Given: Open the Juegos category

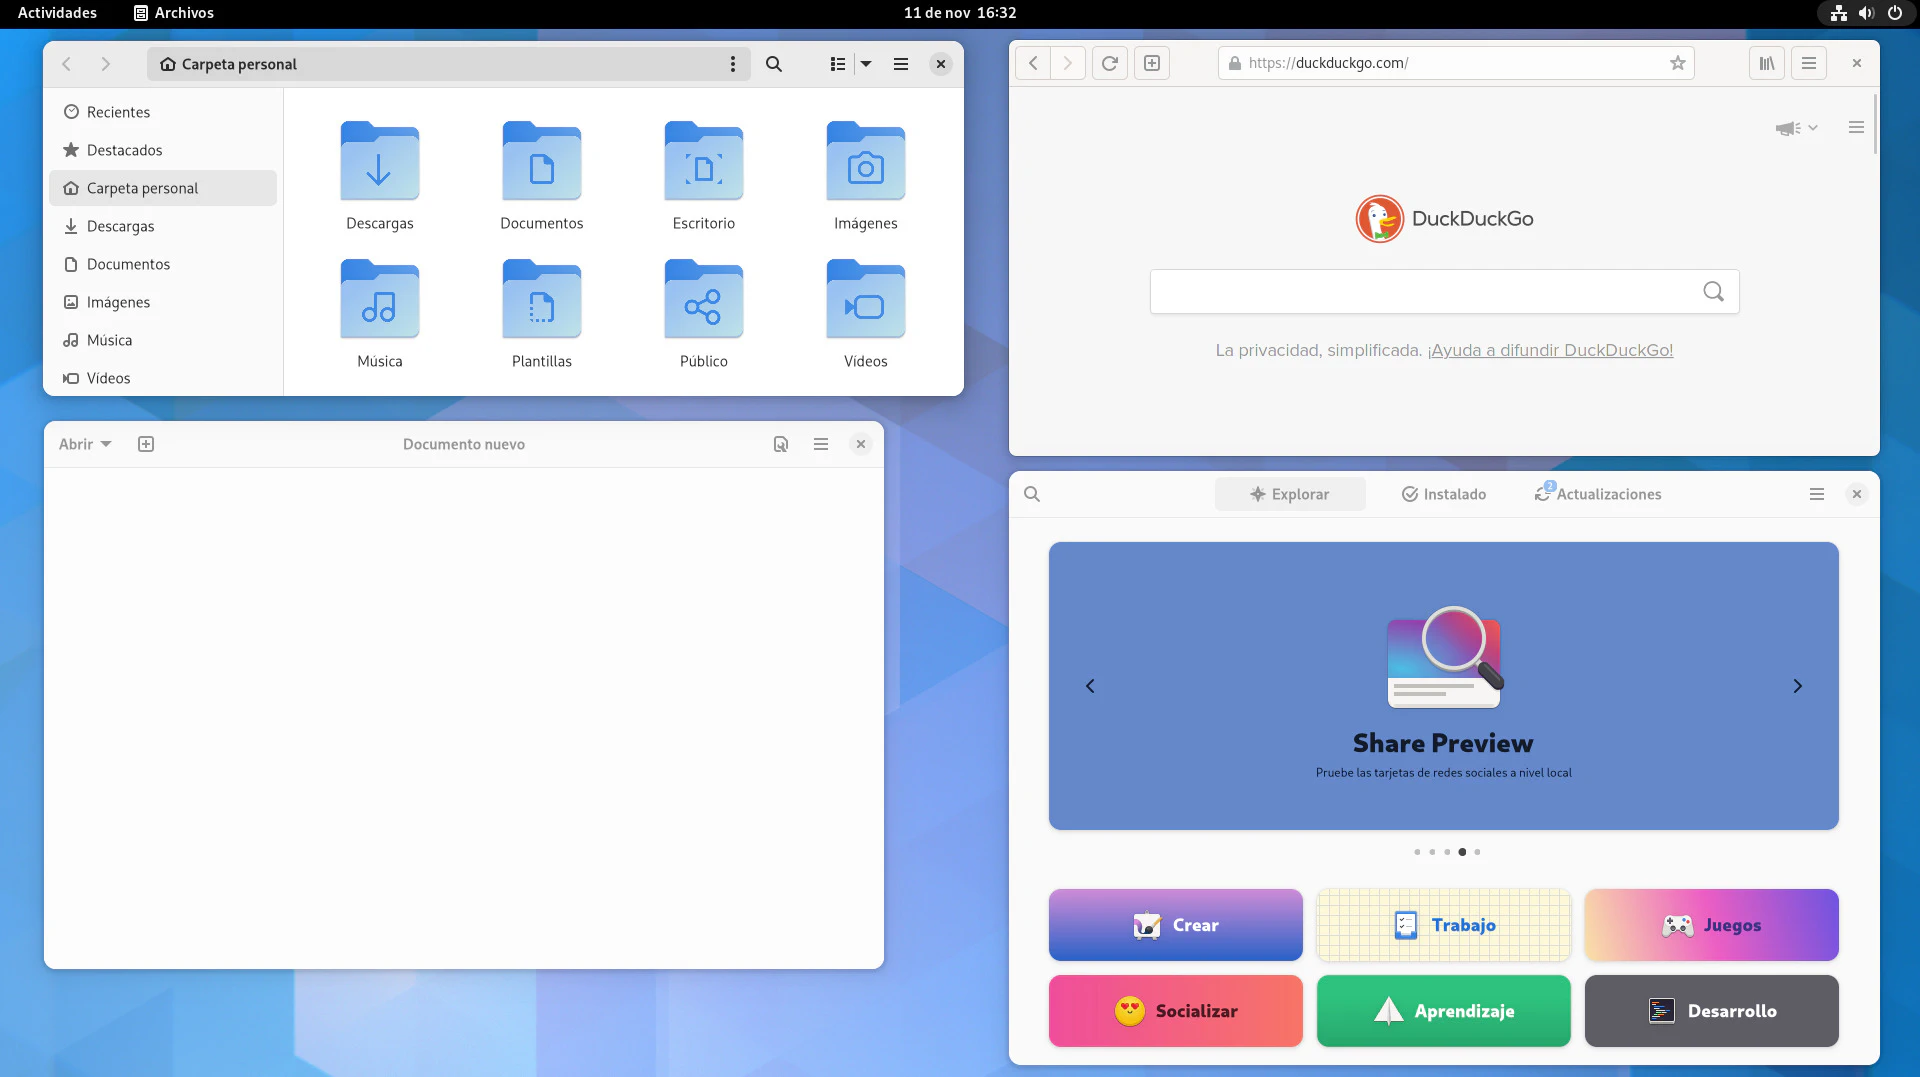Looking at the screenshot, I should click(x=1711, y=925).
